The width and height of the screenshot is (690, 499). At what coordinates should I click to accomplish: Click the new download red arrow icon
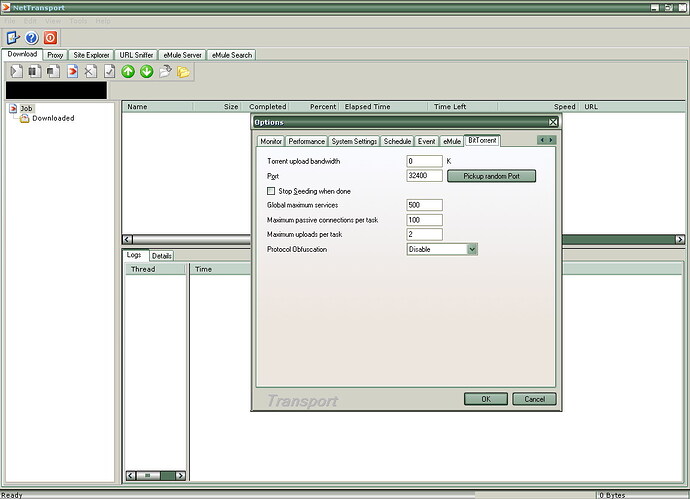72,71
